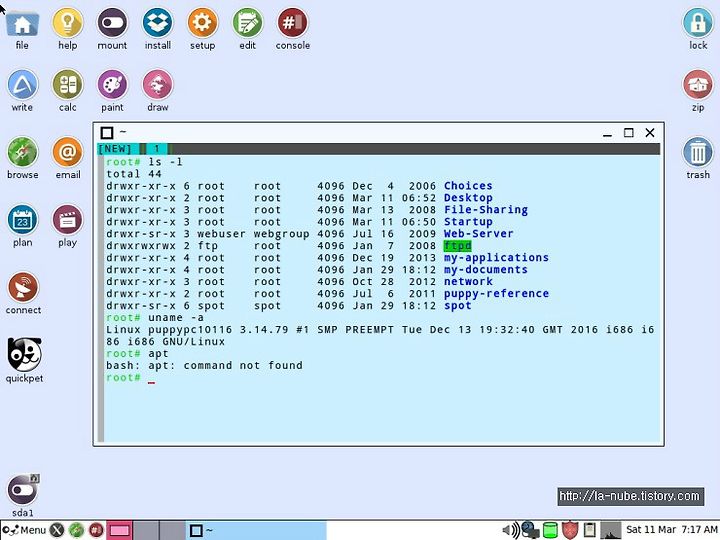Click the 'Startup' directory name
Viewport: 720px width, 540px height.
(x=468, y=222)
